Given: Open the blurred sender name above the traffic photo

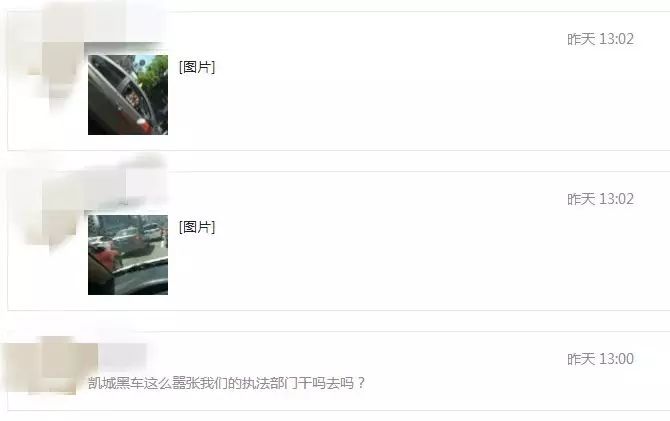Looking at the screenshot, I should pos(125,188).
